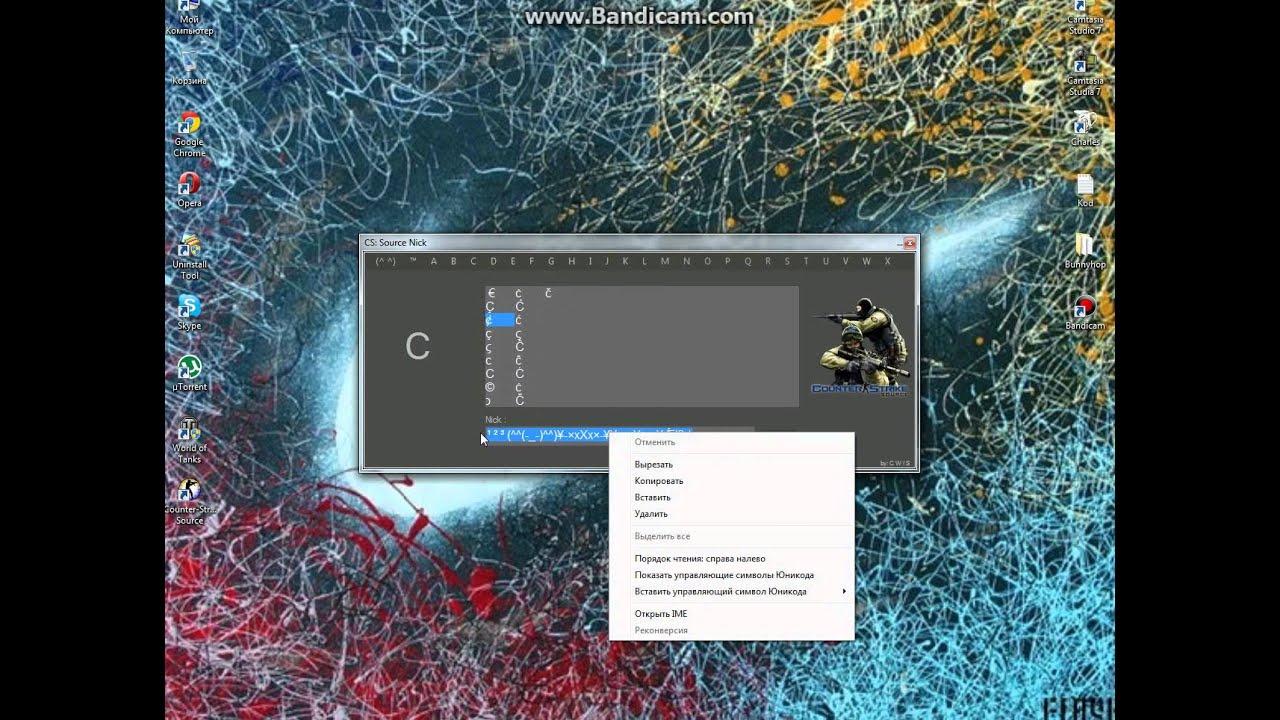1280x720 pixels.
Task: Open the µTorrent desktop shortcut
Action: coord(189,373)
